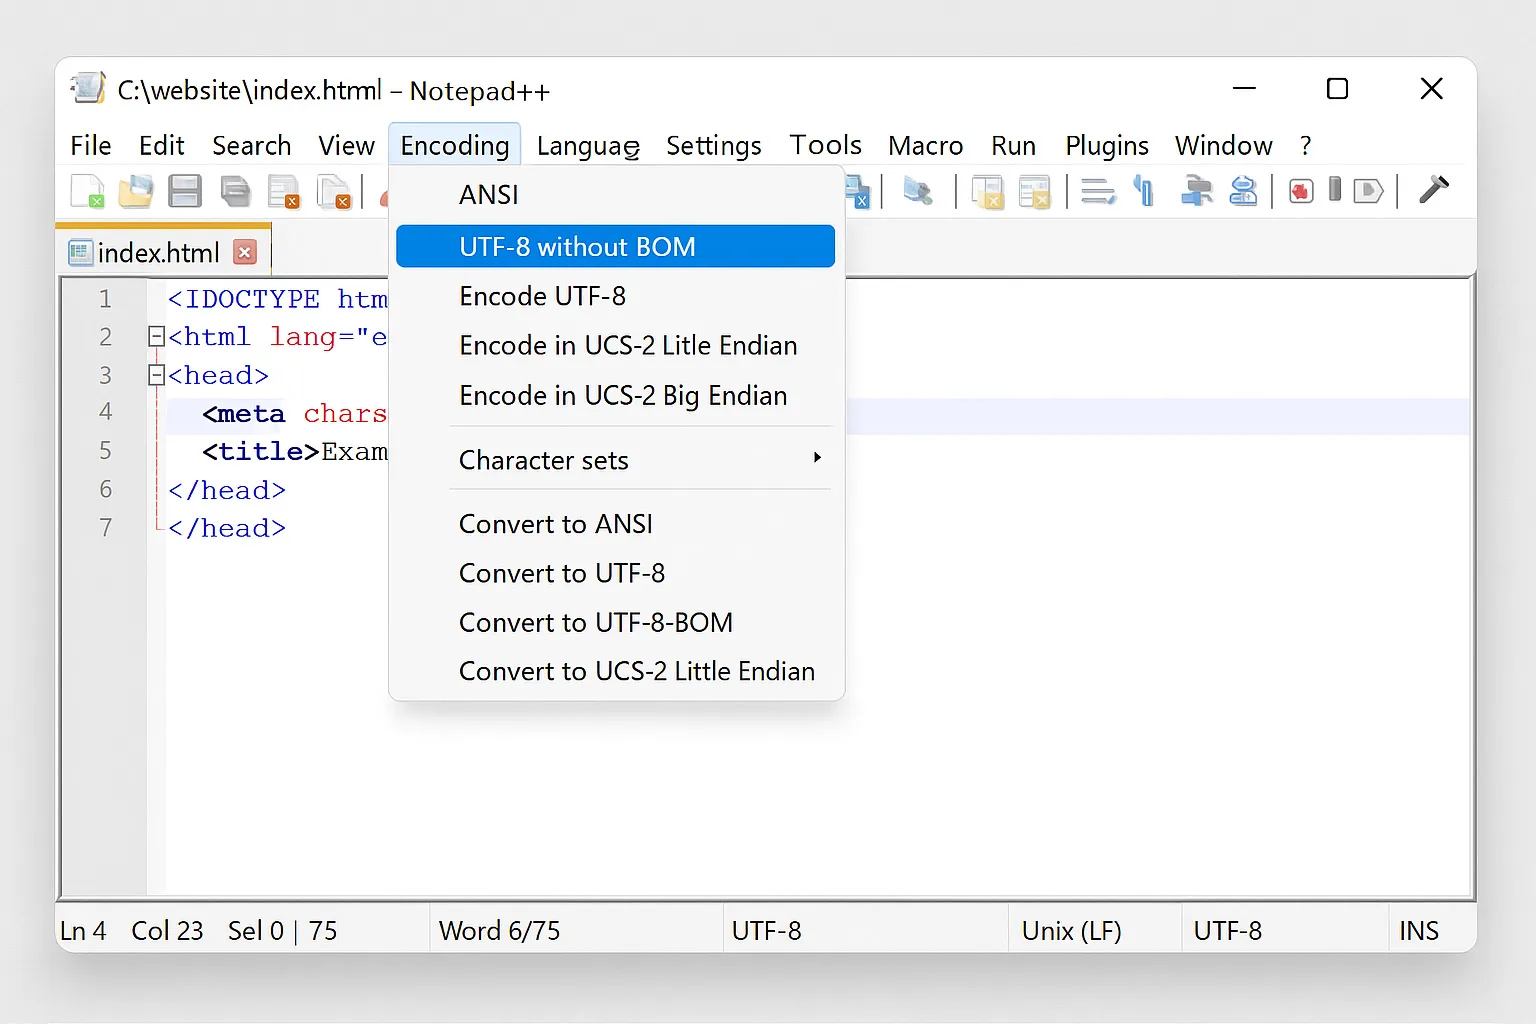The width and height of the screenshot is (1536, 1024).
Task: Open the Run menu
Action: (1013, 146)
